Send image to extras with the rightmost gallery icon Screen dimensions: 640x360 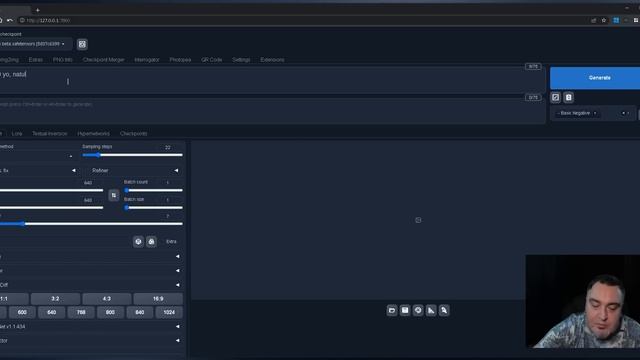coord(444,311)
